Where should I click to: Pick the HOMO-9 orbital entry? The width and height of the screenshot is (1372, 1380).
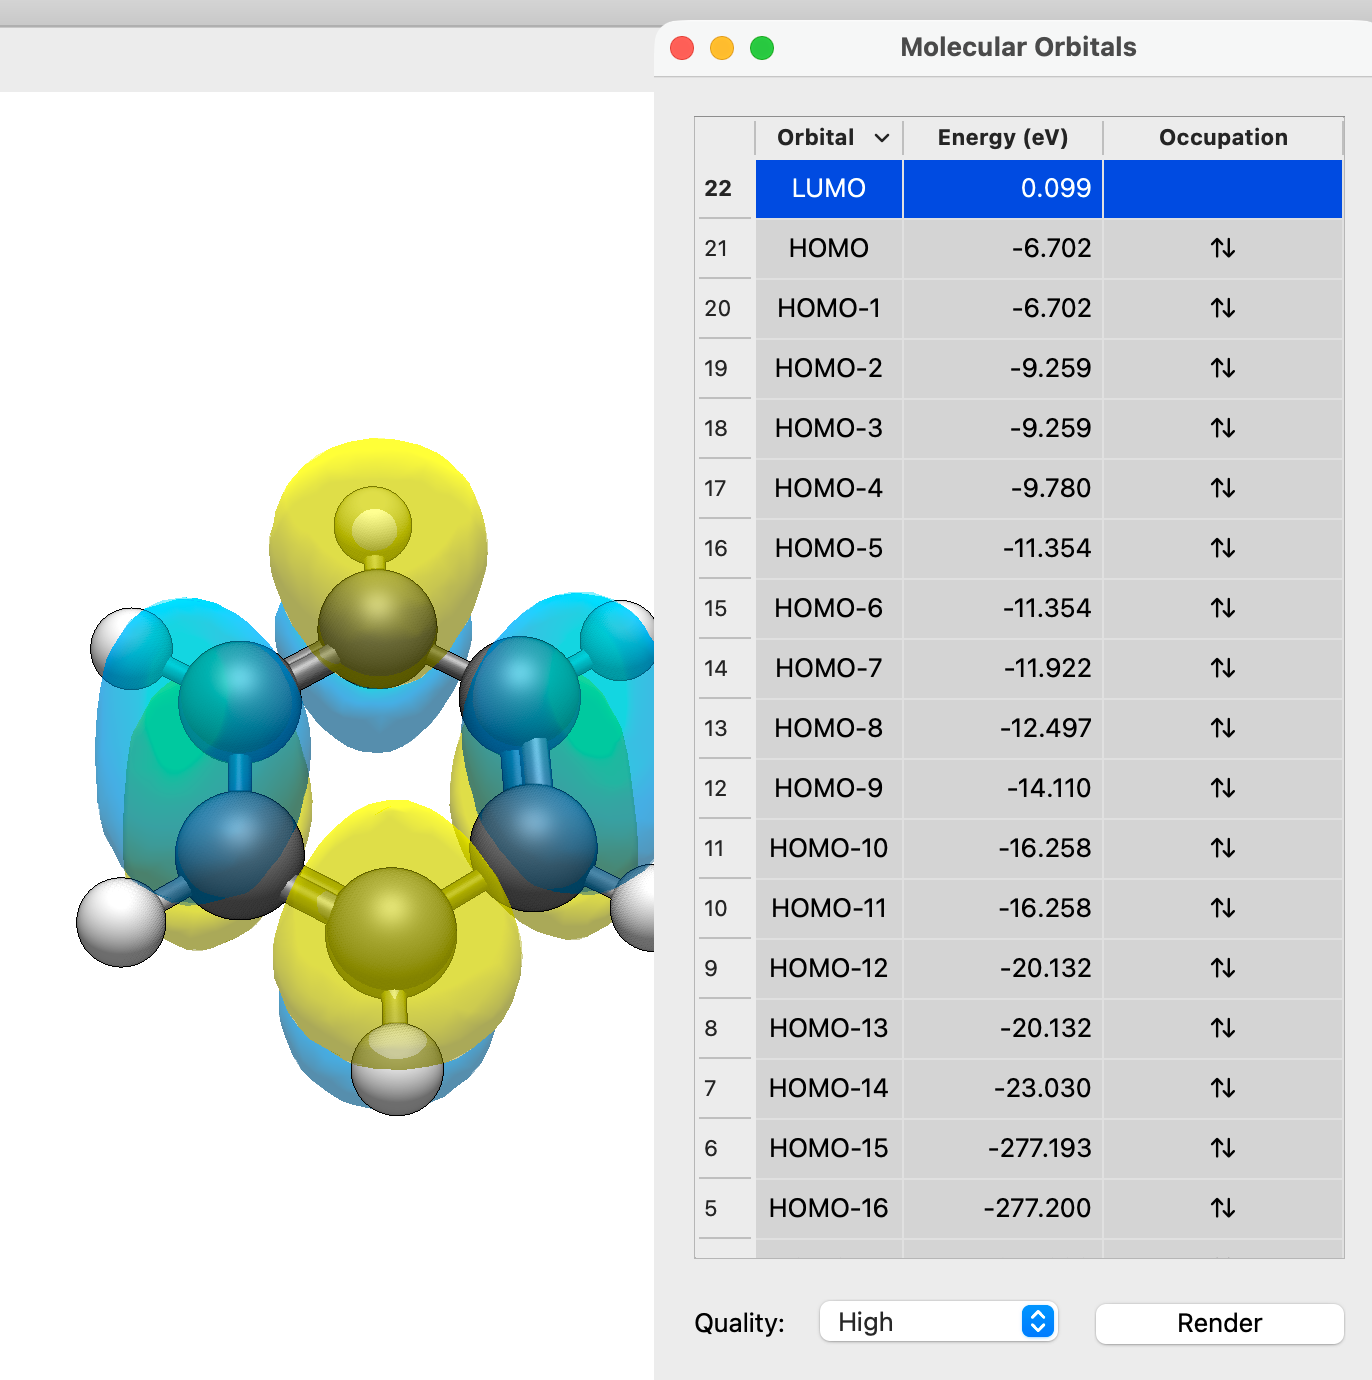click(828, 788)
